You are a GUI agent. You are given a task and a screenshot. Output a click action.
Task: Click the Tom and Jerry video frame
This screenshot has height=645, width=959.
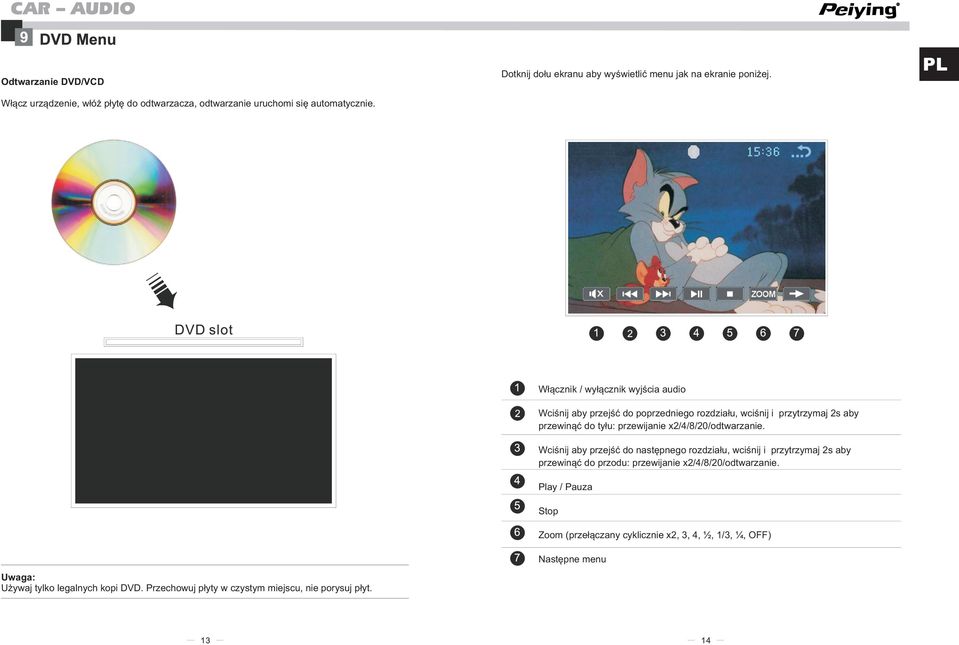point(697,227)
